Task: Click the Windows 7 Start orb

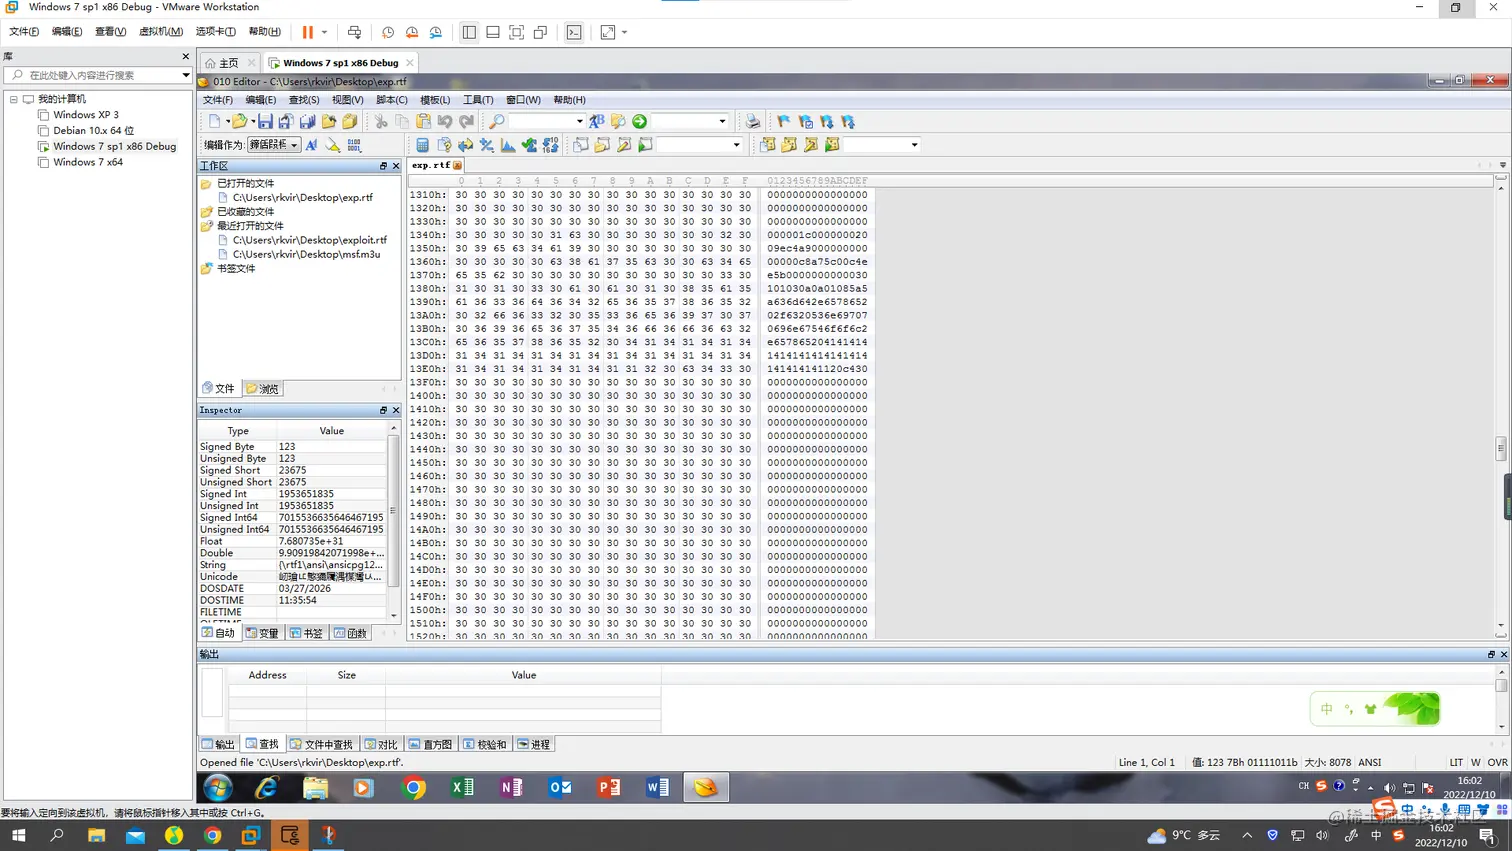Action: coord(218,788)
